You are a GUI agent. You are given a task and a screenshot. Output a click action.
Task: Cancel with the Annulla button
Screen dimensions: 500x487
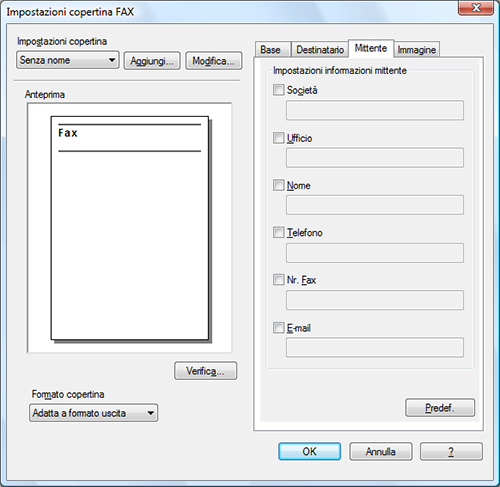click(x=381, y=451)
